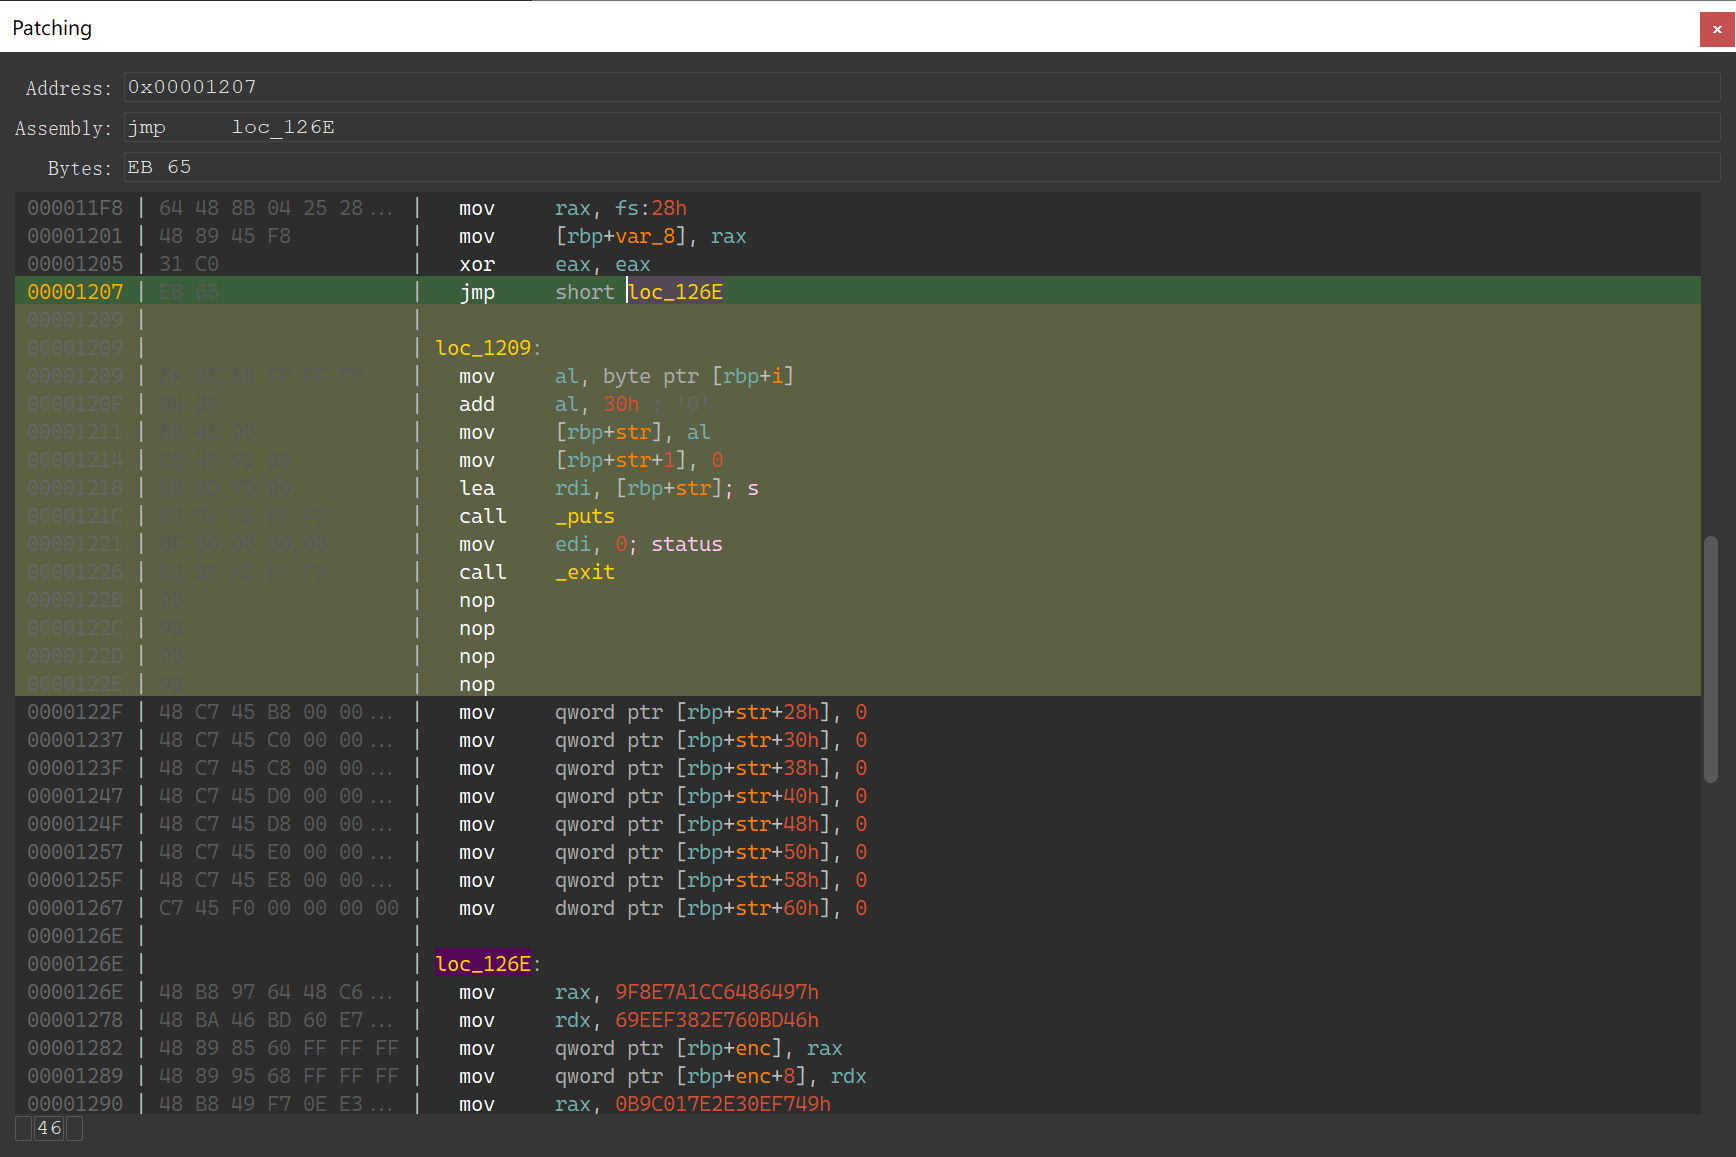The height and width of the screenshot is (1157, 1736).
Task: Click the [rbp+var_8] operand
Action: click(x=621, y=236)
